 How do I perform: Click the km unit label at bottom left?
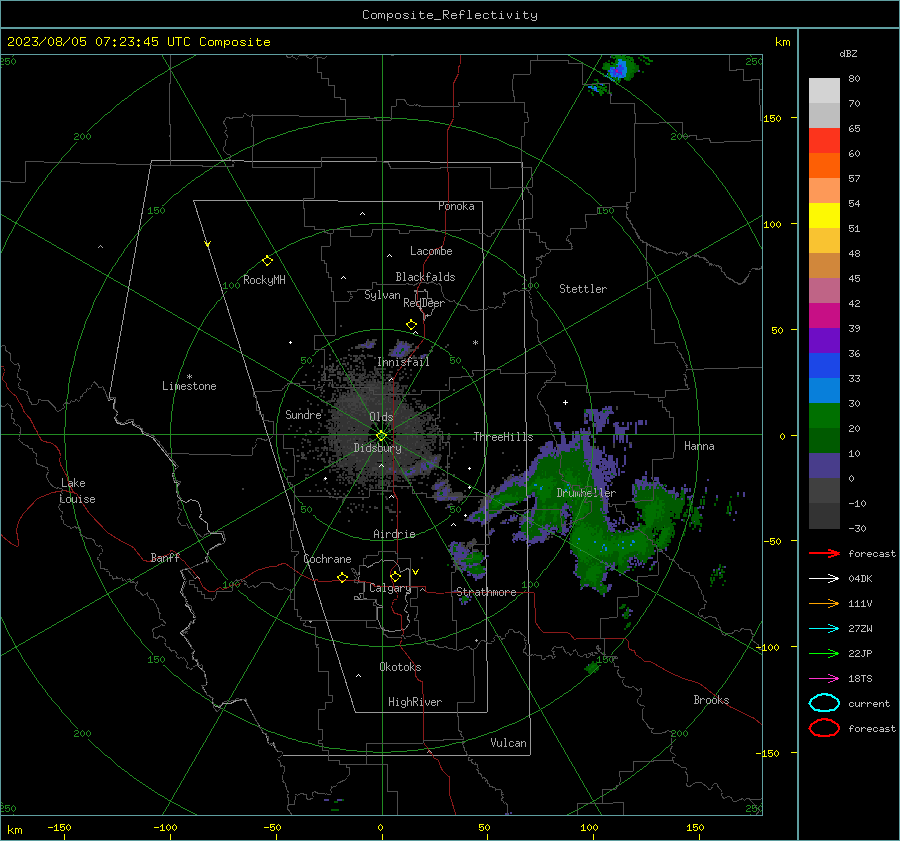point(14,830)
